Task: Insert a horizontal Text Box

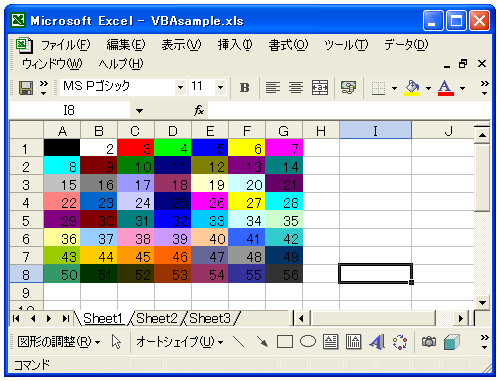Action: coord(331,342)
